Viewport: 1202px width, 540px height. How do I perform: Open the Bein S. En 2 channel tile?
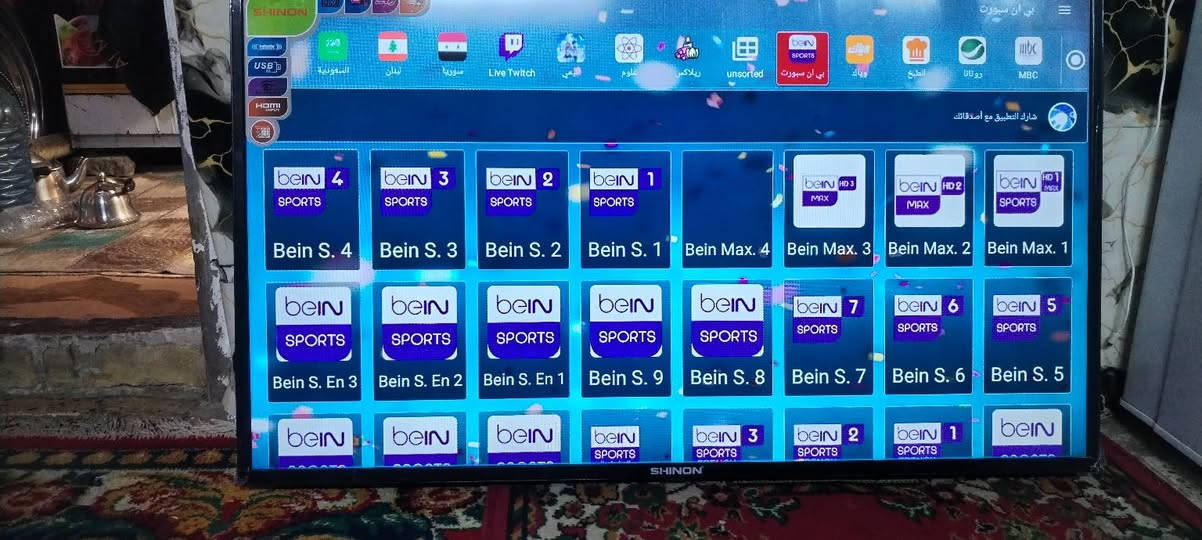[420, 340]
